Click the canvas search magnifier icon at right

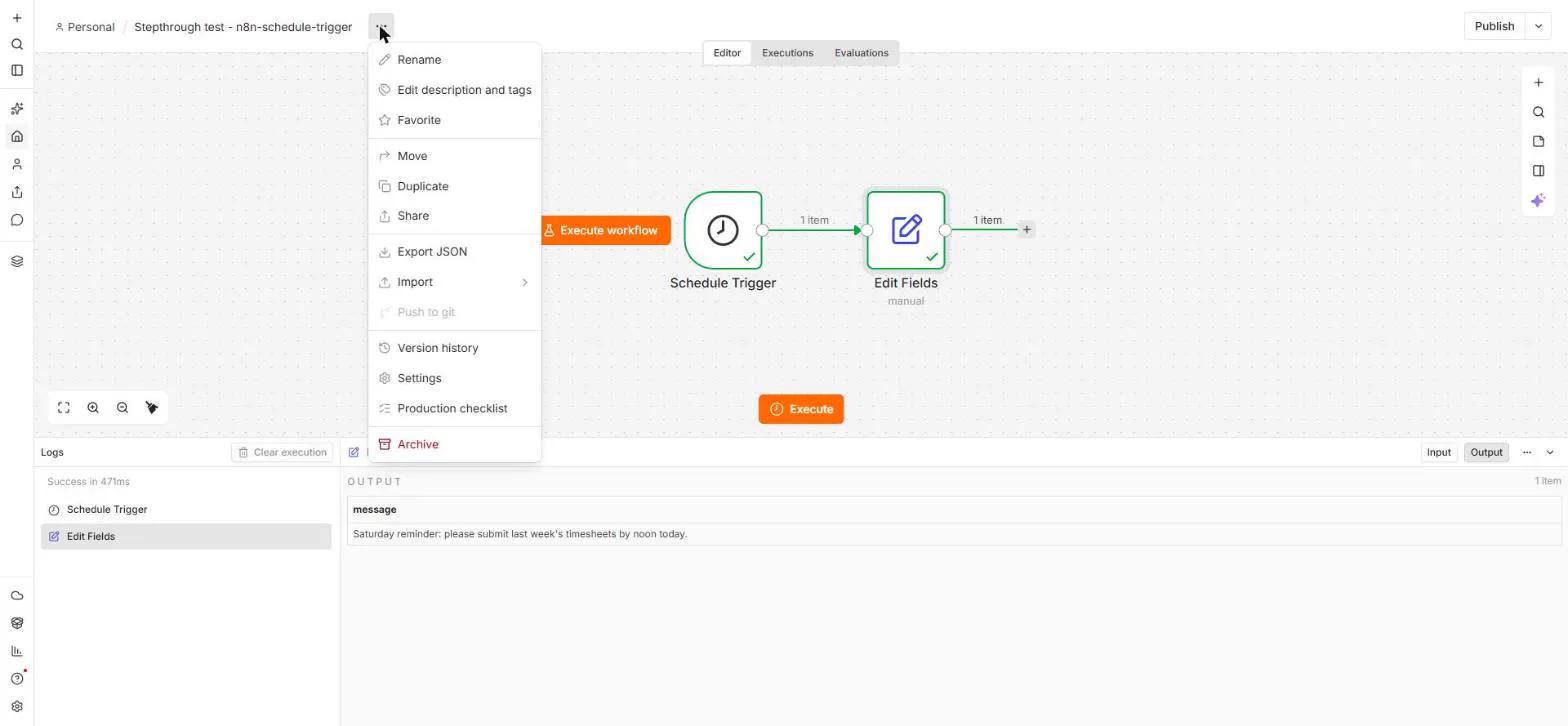point(1538,112)
